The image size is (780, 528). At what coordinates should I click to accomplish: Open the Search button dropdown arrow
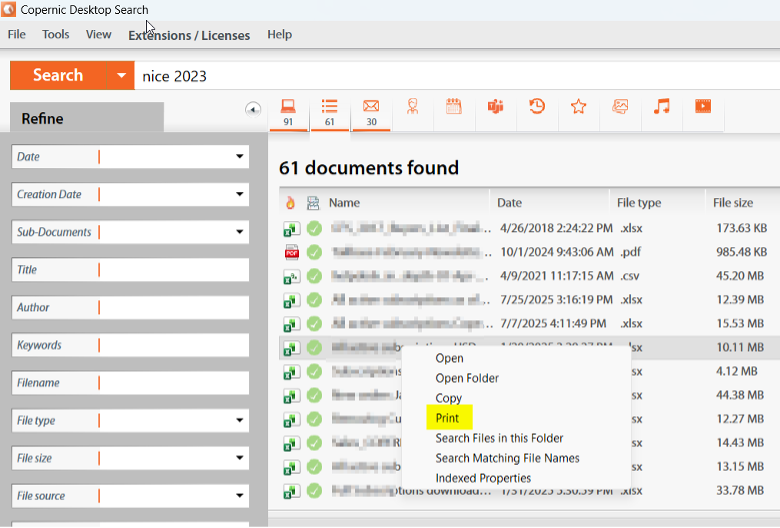click(x=121, y=76)
